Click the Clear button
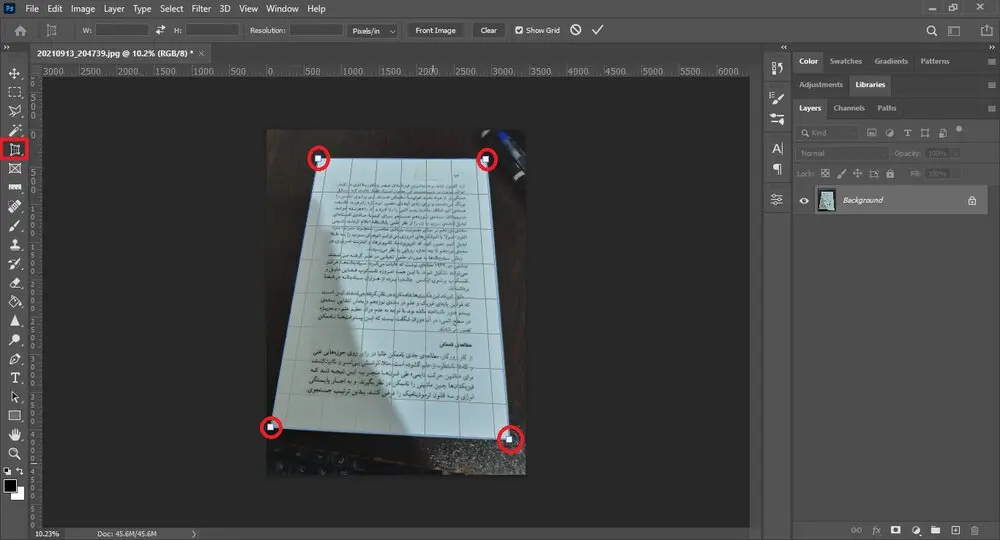Viewport: 1000px width, 540px height. pyautogui.click(x=489, y=31)
